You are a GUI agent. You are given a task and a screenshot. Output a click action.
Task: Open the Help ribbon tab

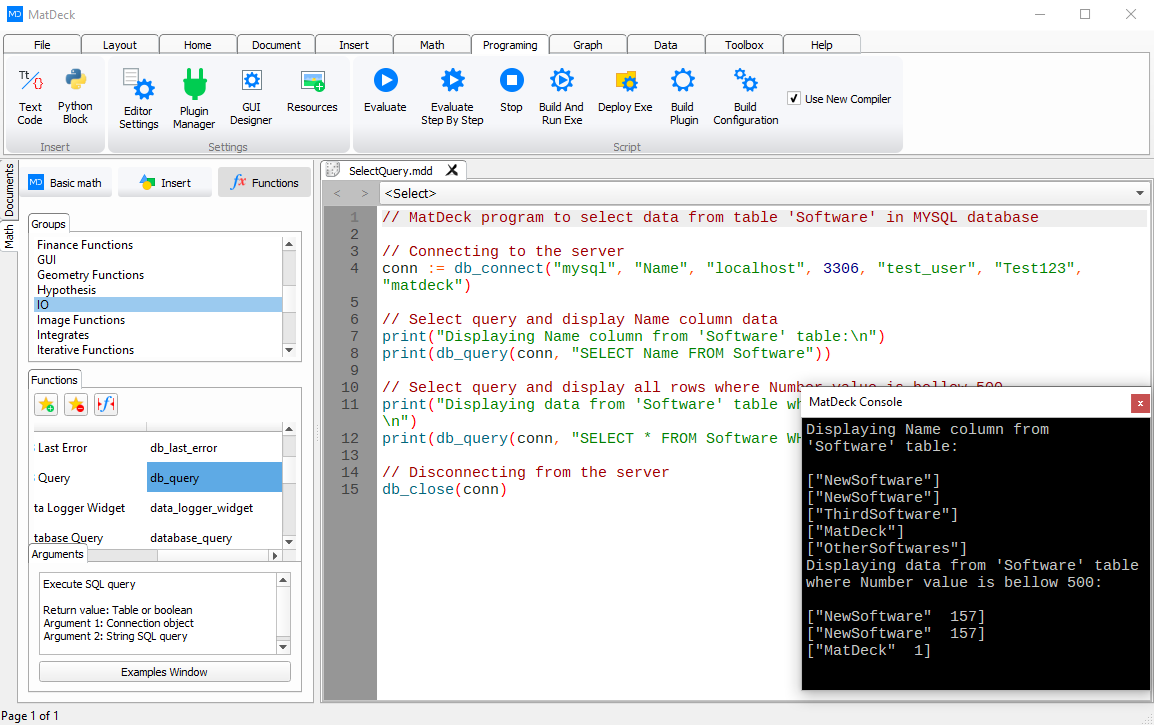click(x=822, y=45)
